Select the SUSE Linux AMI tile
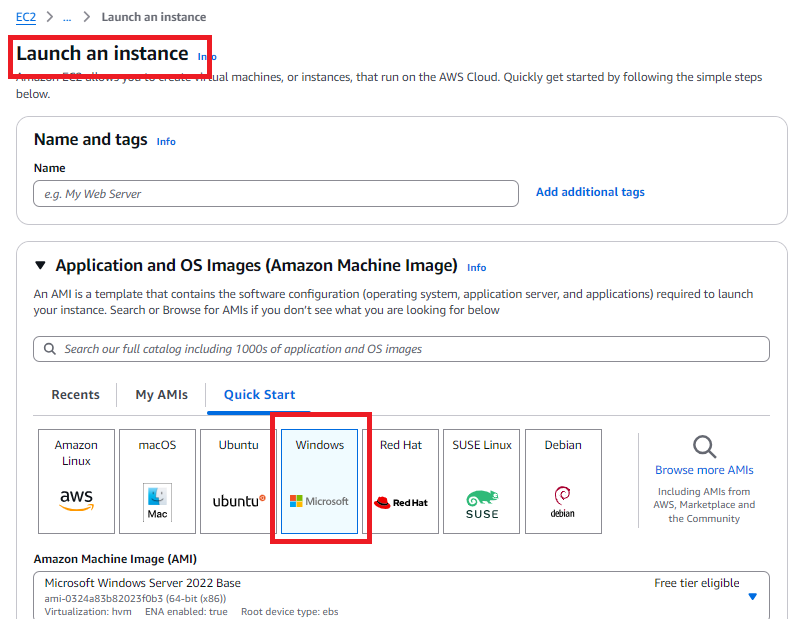Viewport: 794px width, 619px height. point(482,481)
